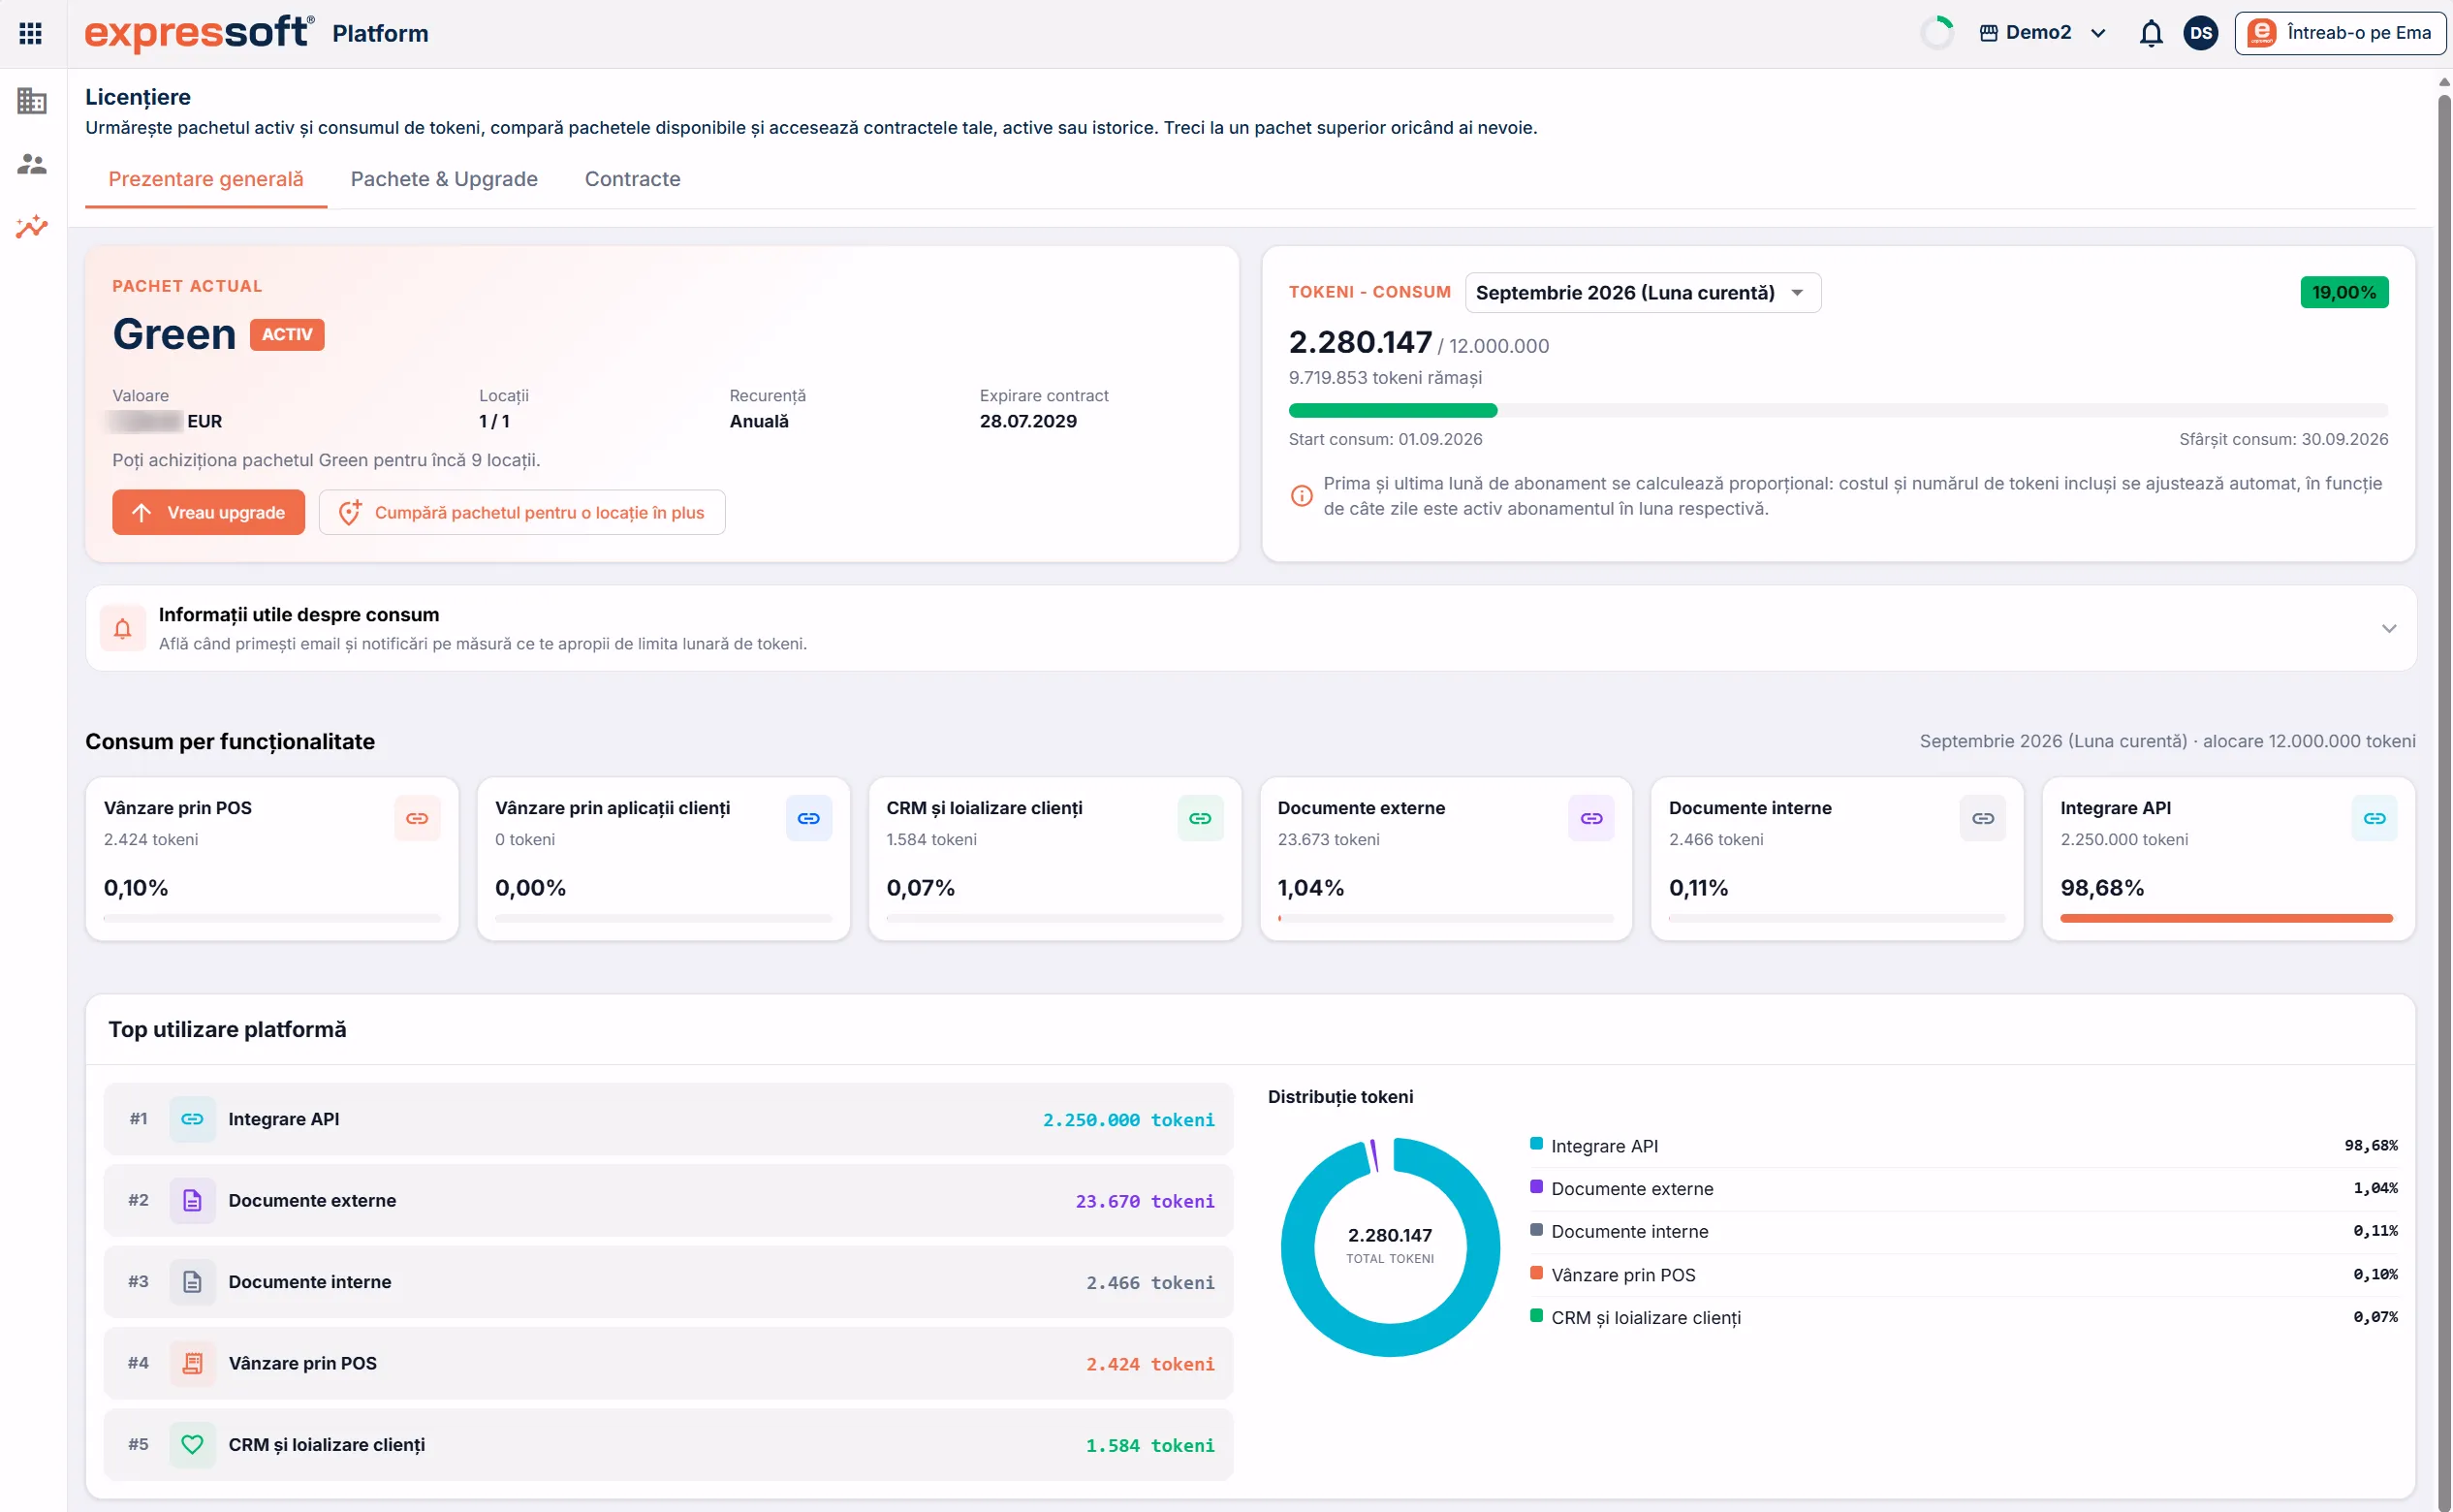The height and width of the screenshot is (1512, 2453).
Task: Open the Septembrie 2026 month selector
Action: pyautogui.click(x=1642, y=292)
